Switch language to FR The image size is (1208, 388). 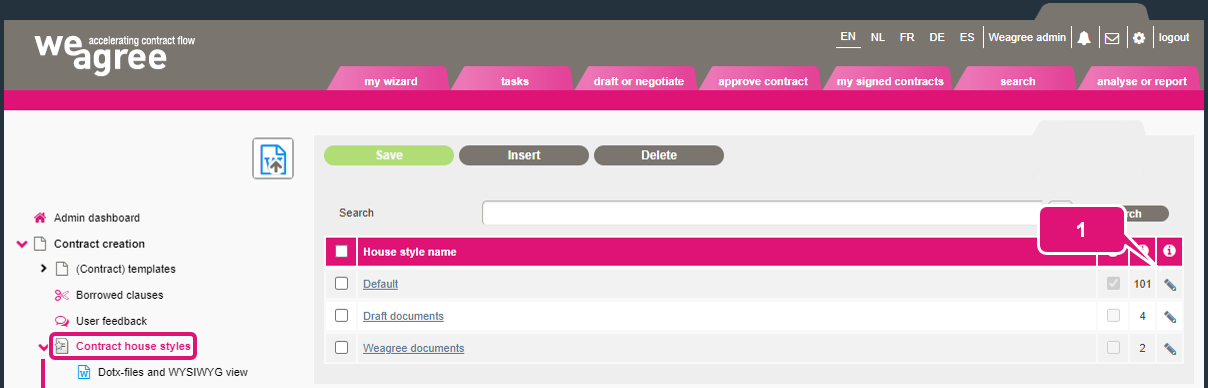[907, 37]
